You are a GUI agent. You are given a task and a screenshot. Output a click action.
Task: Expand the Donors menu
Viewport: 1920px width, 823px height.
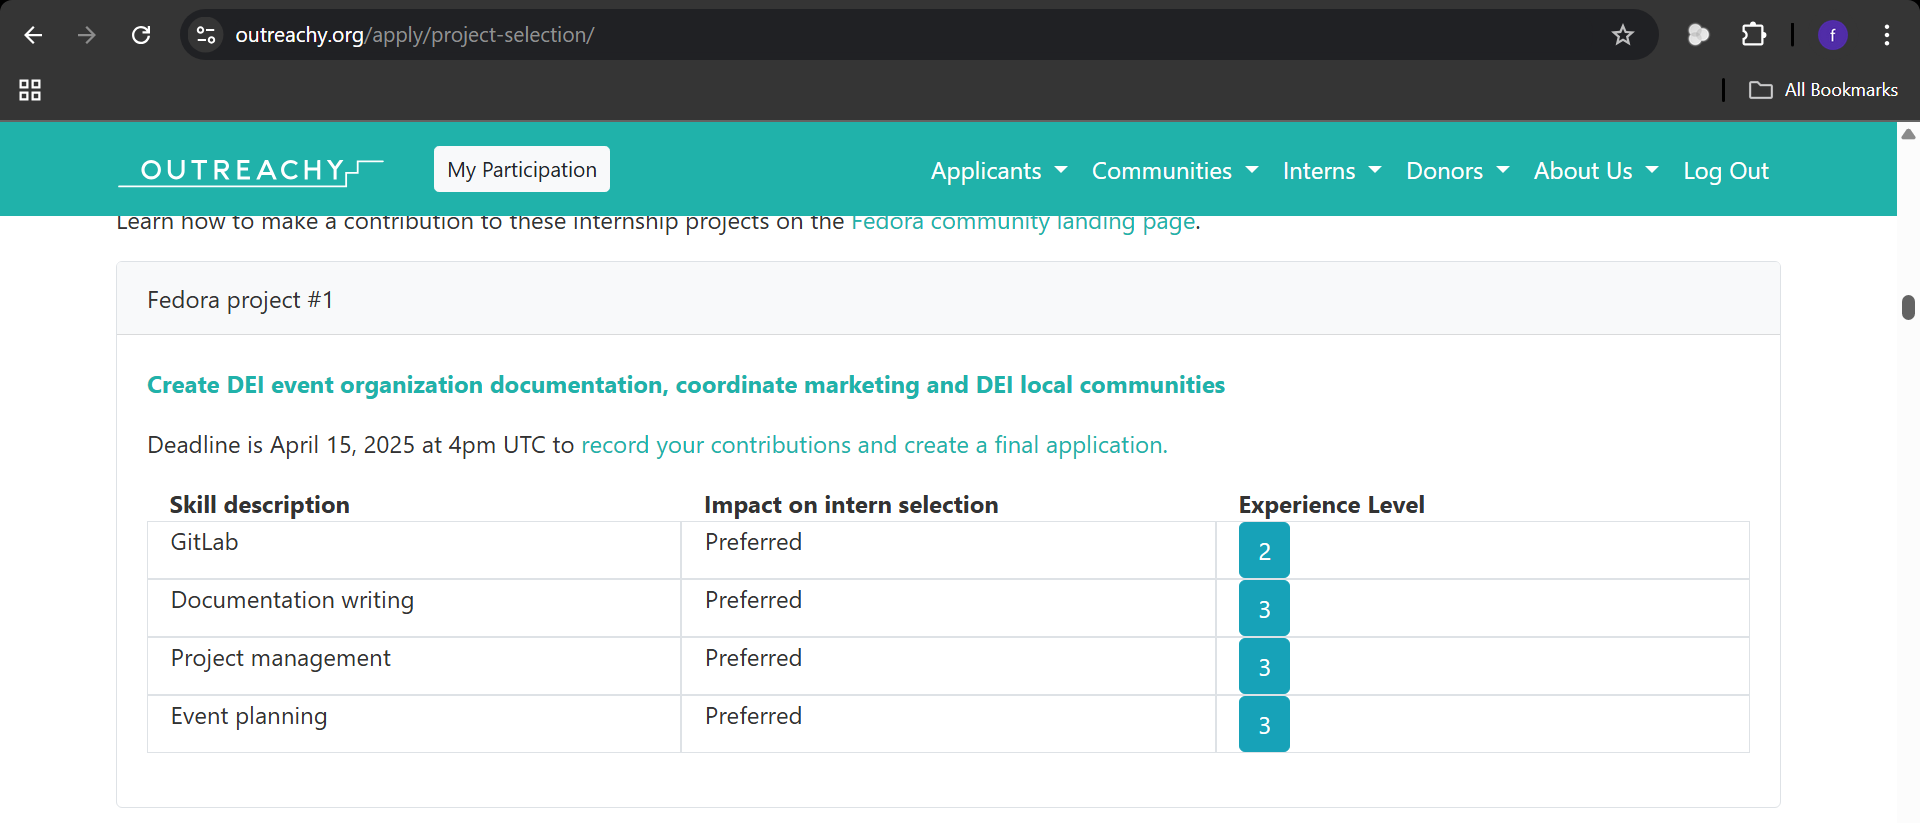[1458, 171]
